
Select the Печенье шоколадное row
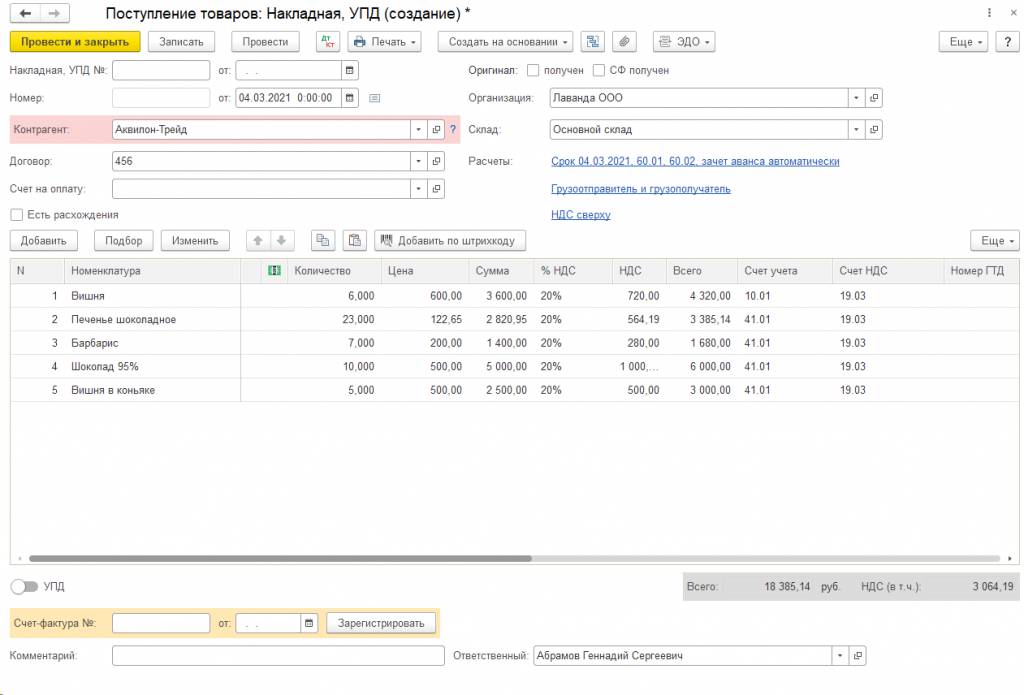[514, 319]
